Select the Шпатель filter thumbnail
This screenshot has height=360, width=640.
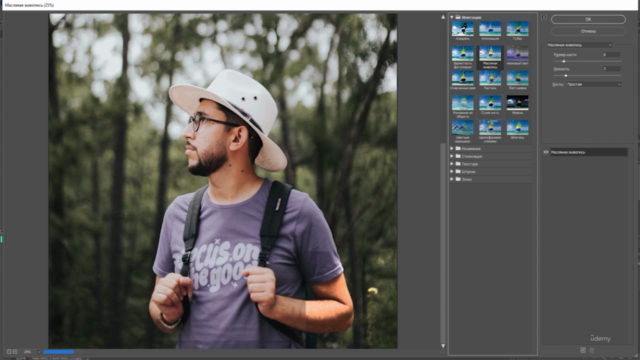(x=517, y=127)
